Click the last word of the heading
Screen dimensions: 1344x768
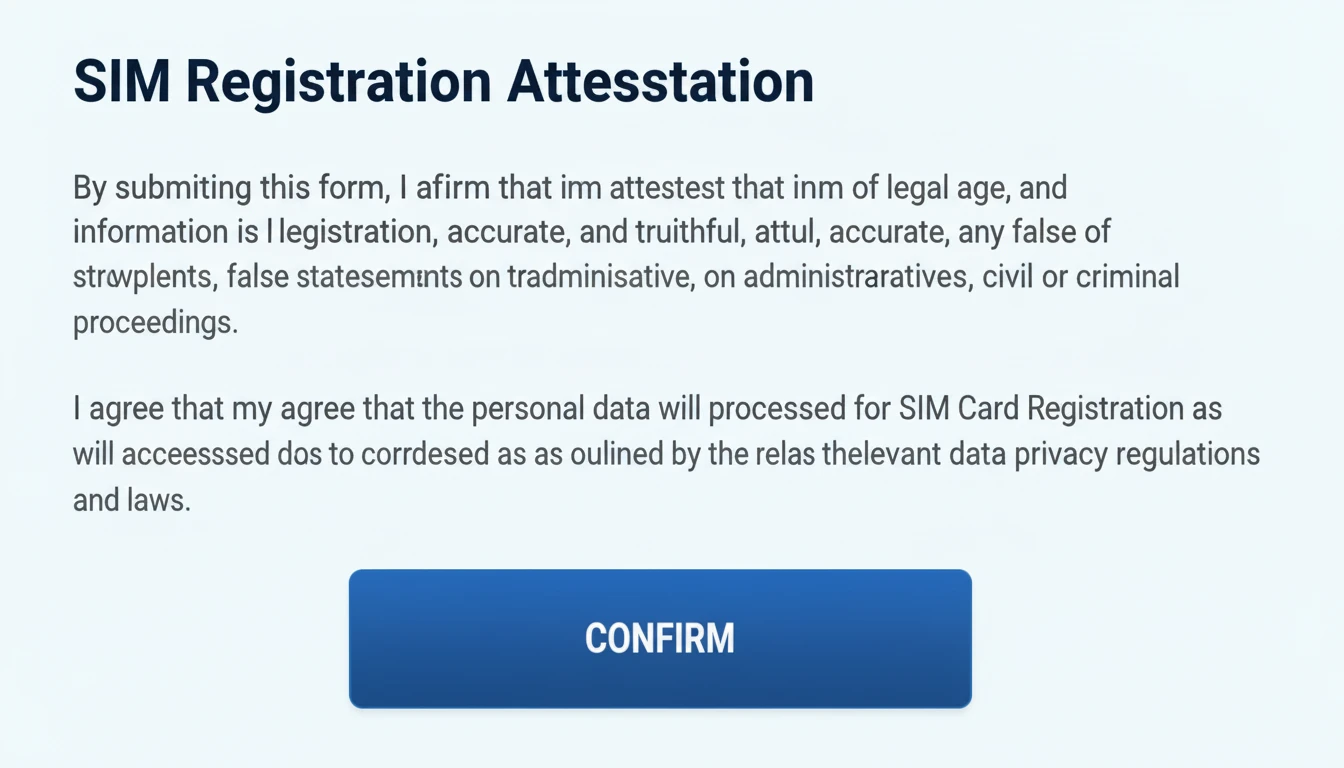660,83
